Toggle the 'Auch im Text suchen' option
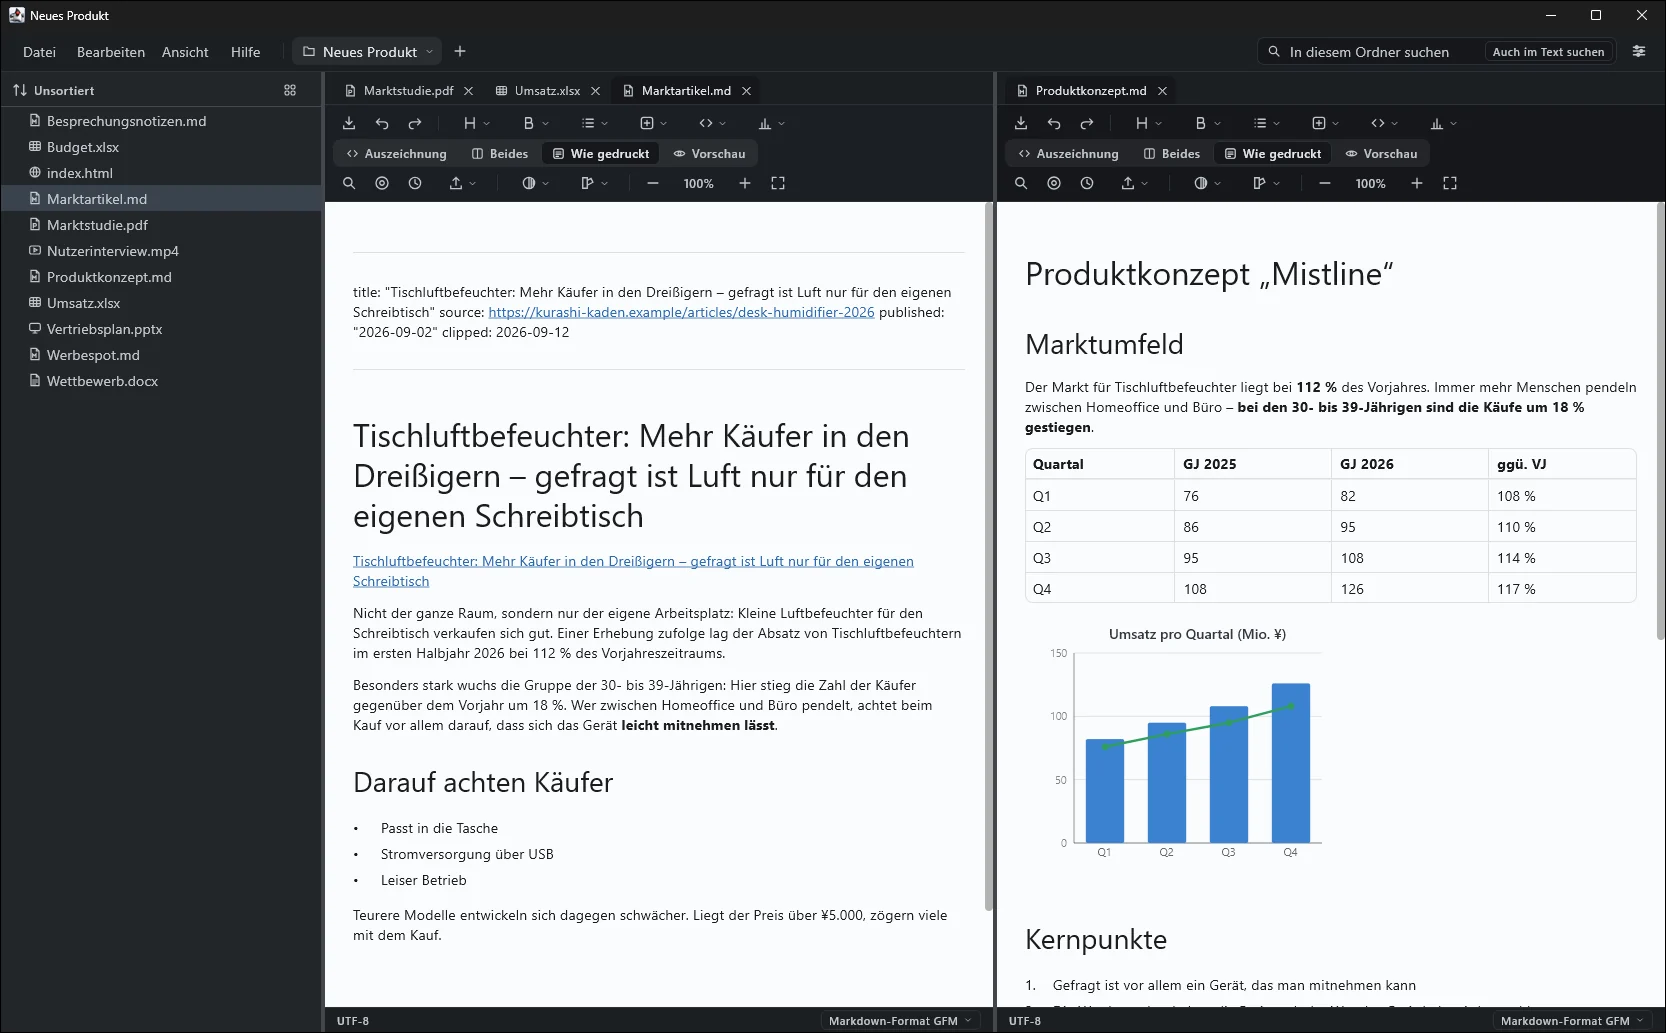The height and width of the screenshot is (1033, 1666). pyautogui.click(x=1548, y=52)
